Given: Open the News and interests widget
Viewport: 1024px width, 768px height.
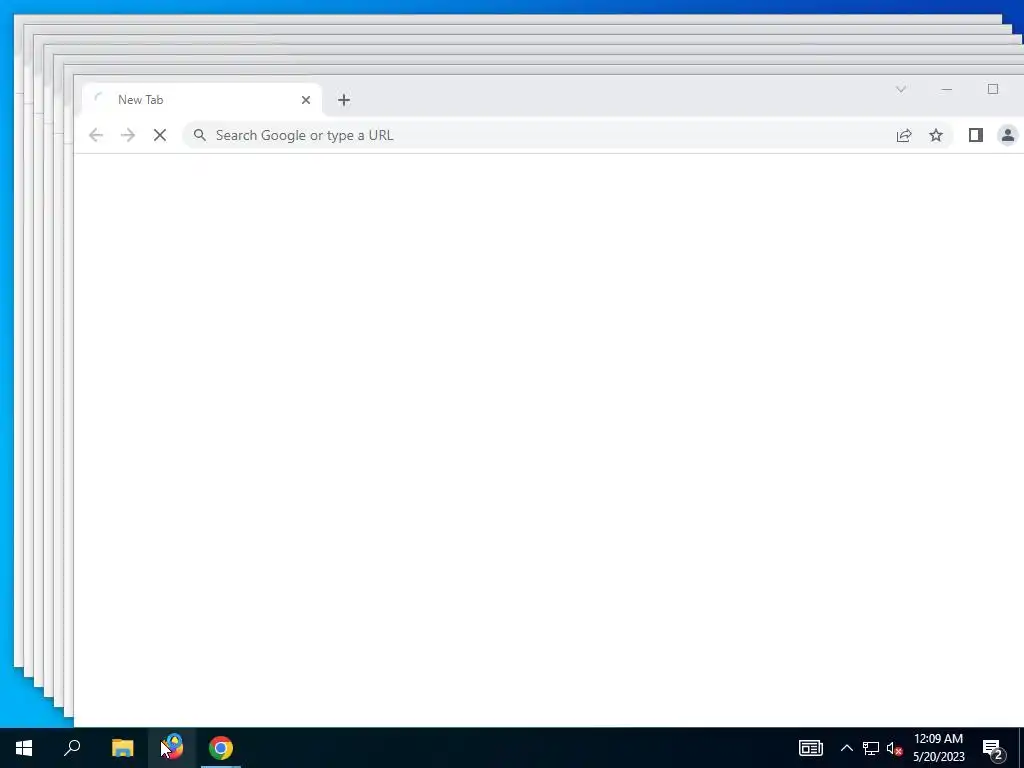Looking at the screenshot, I should [810, 748].
